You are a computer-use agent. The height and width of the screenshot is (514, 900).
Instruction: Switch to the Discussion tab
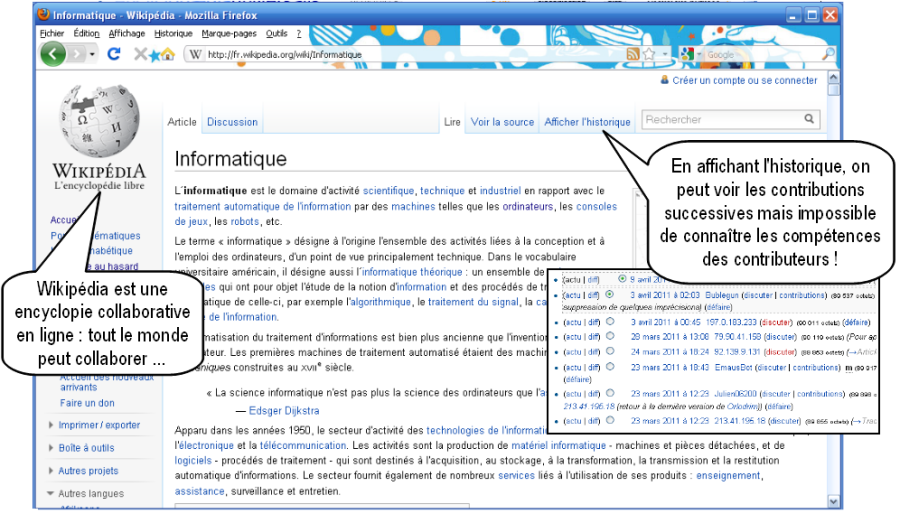click(232, 122)
